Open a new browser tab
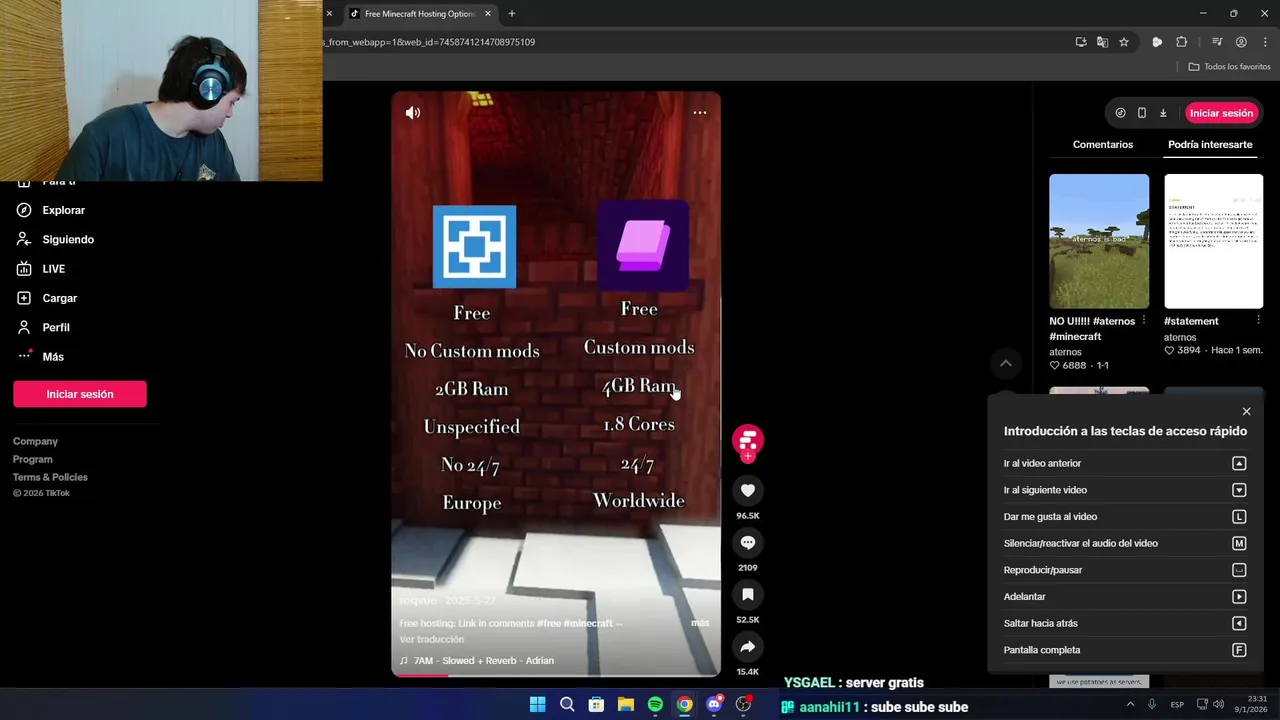Viewport: 1280px width, 720px height. 512,14
